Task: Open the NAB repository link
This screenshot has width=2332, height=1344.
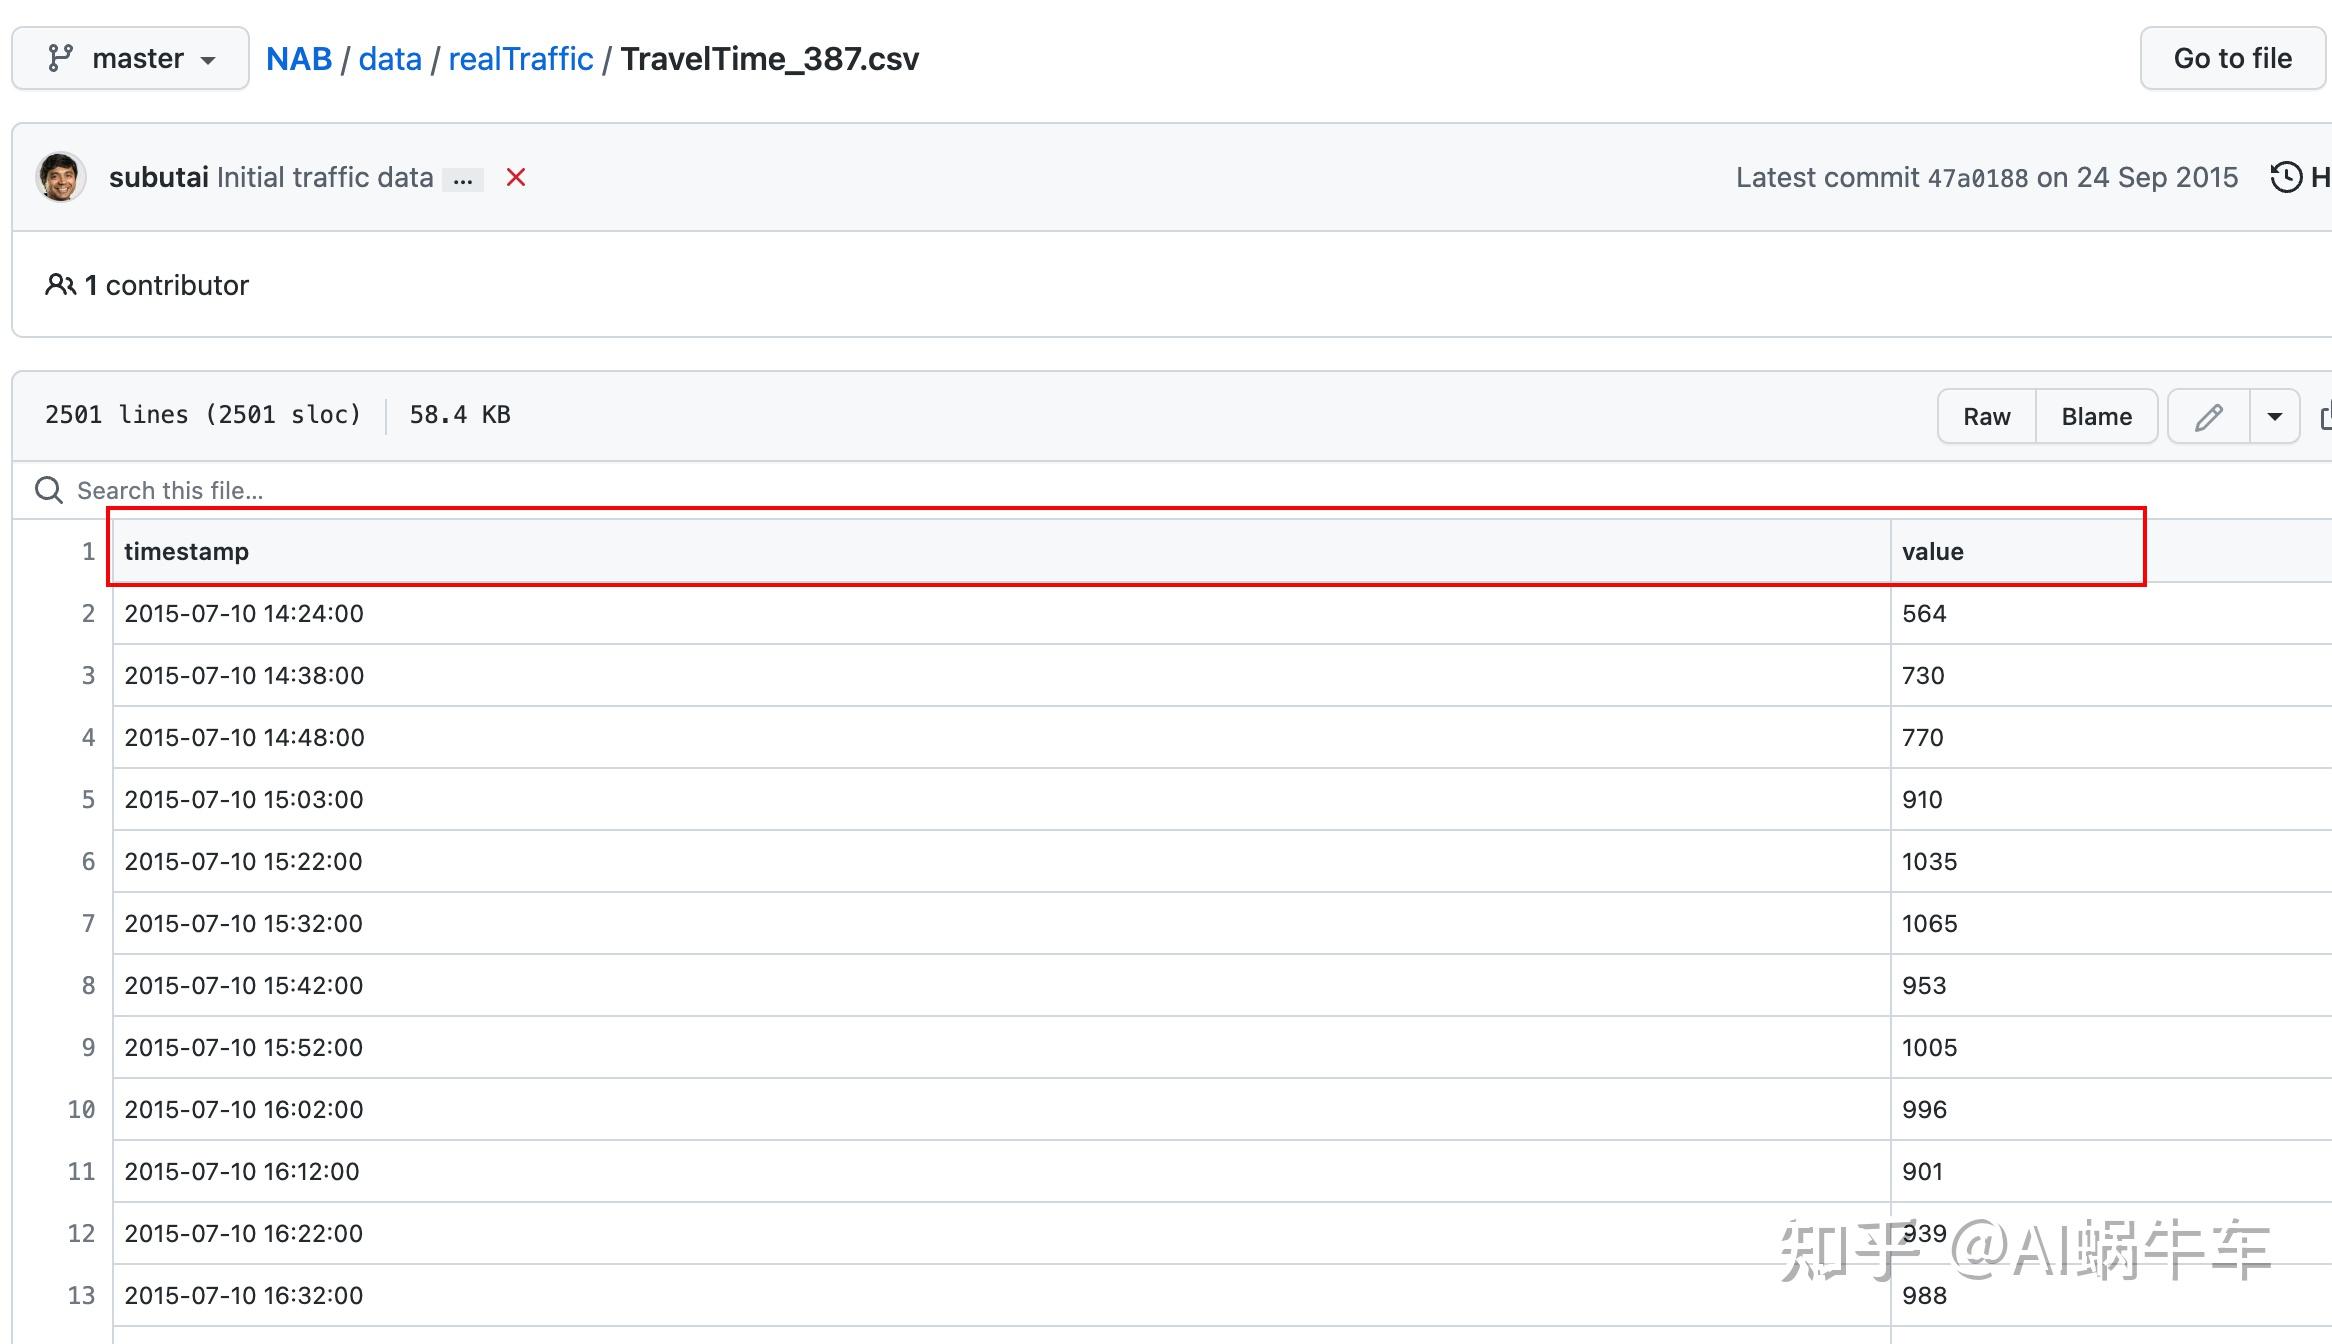Action: click(x=298, y=58)
